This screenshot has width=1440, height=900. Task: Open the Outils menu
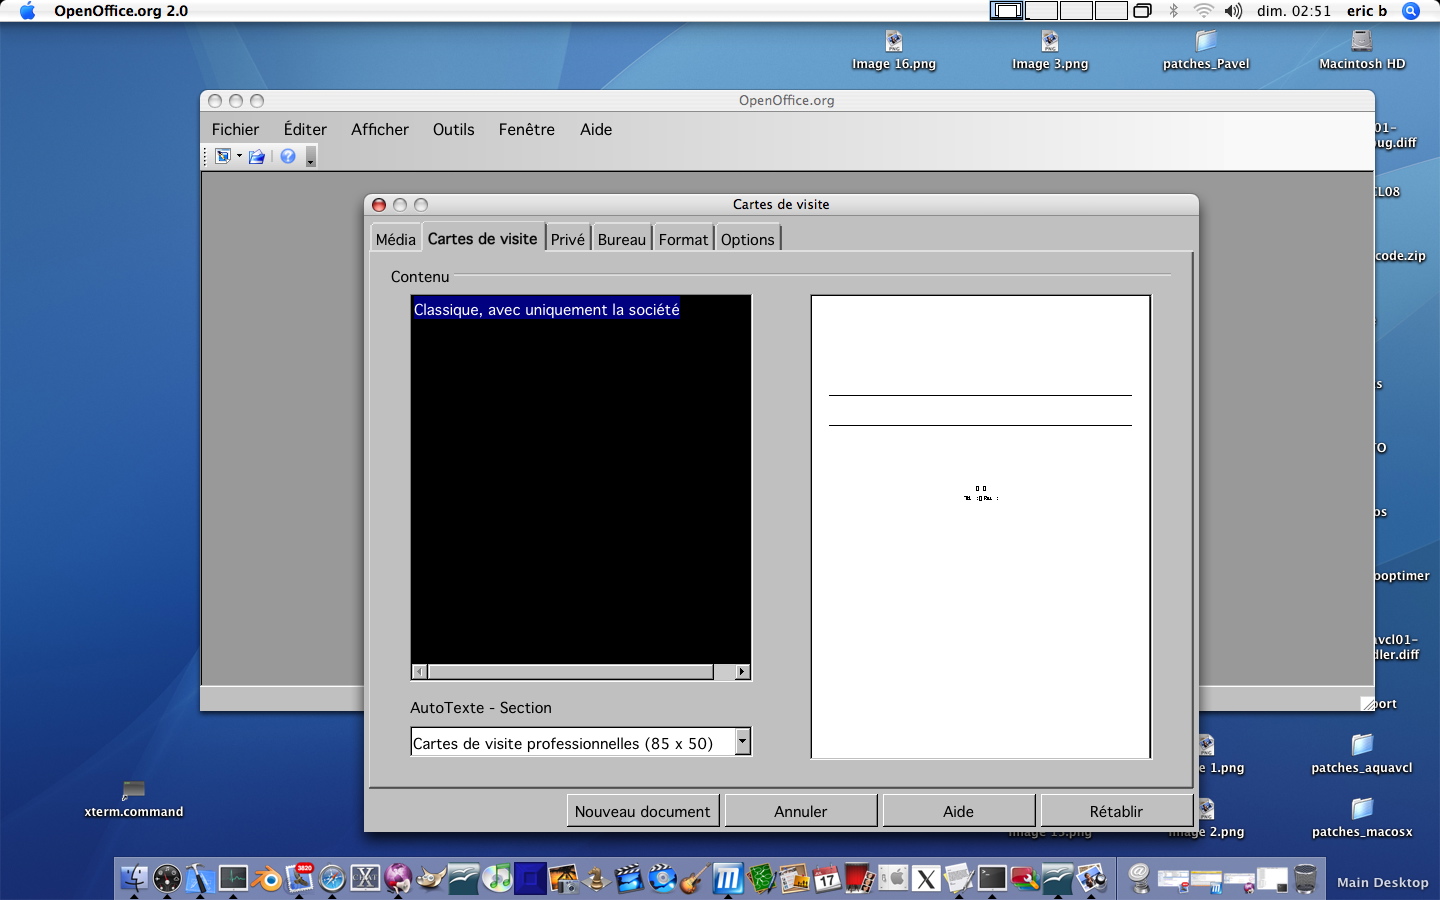click(x=454, y=129)
